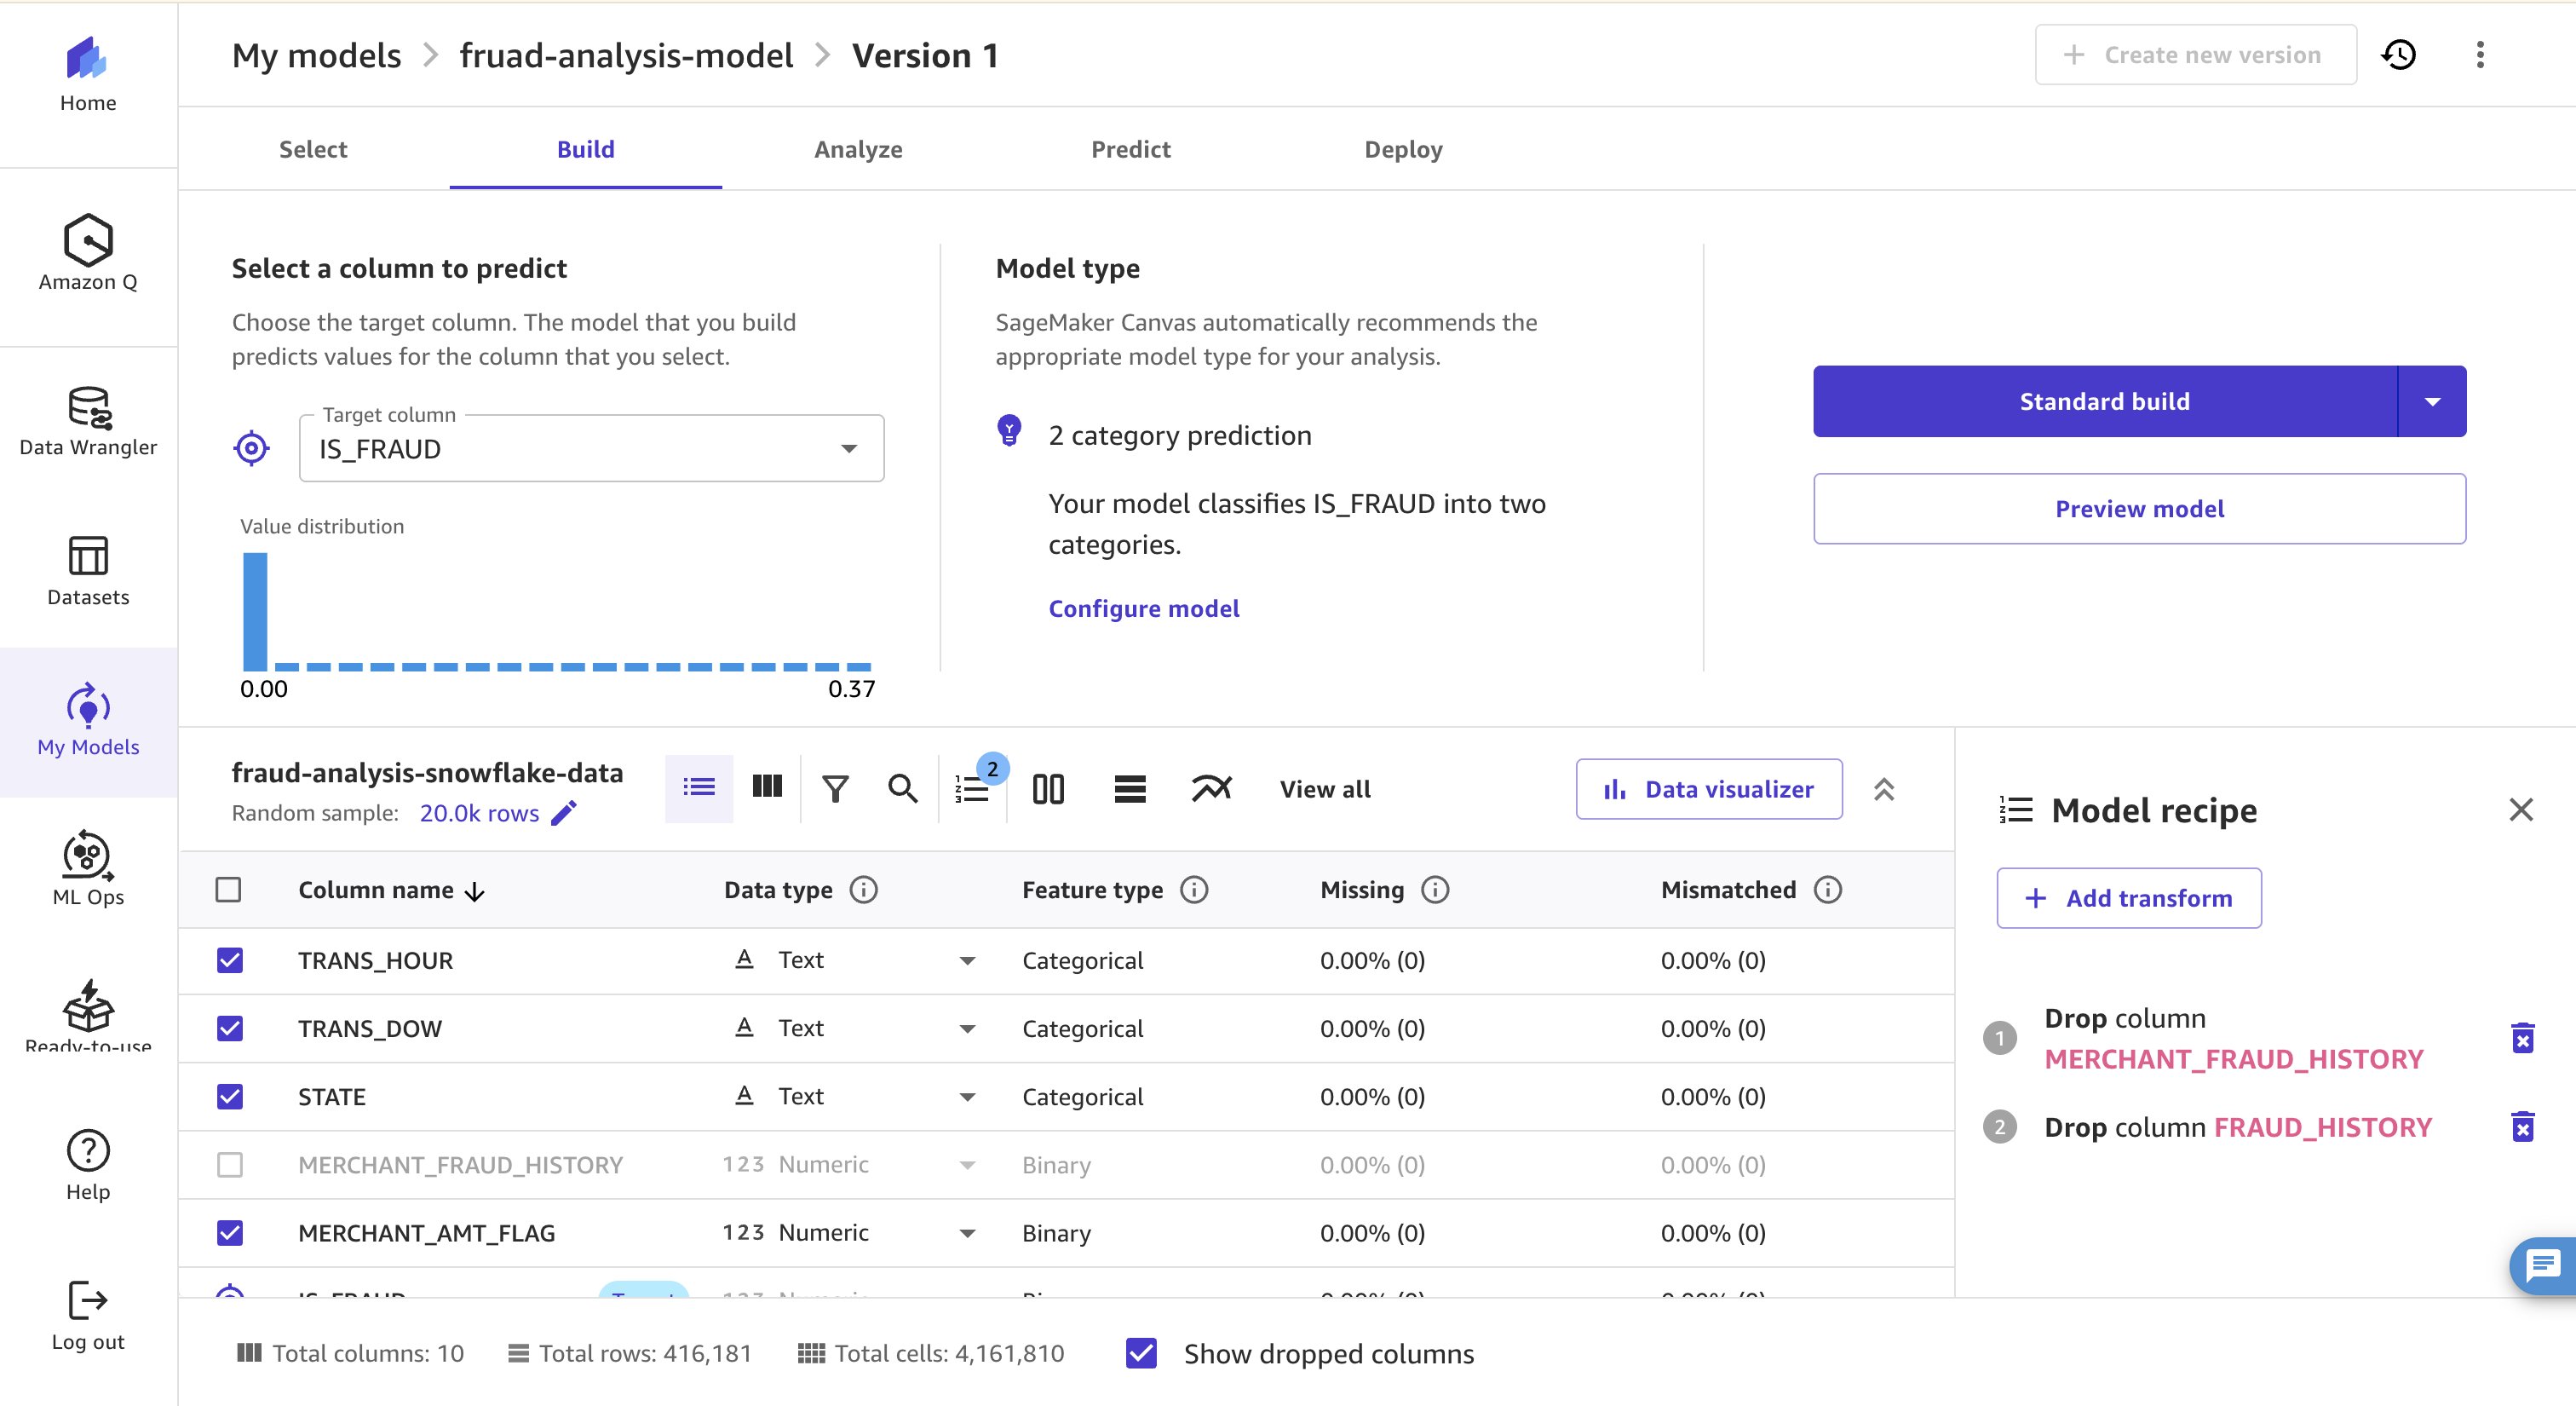Open the Standard build options arrow
This screenshot has width=2576, height=1406.
click(x=2432, y=401)
